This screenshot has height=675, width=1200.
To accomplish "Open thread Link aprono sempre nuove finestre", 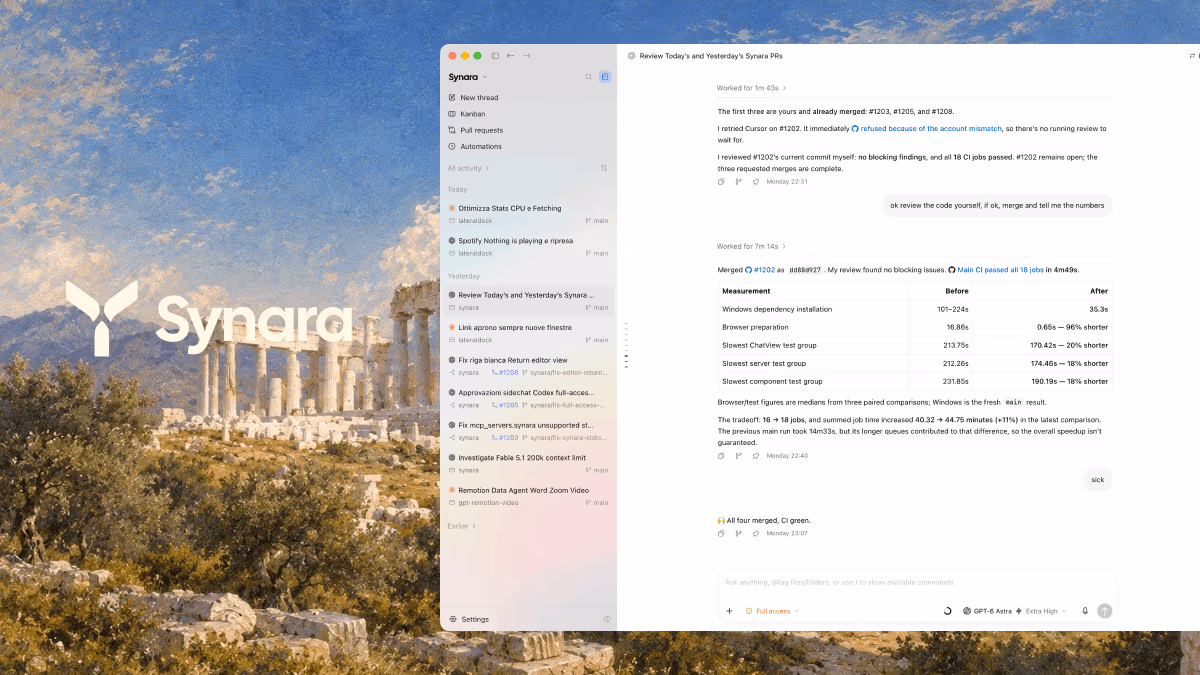I will point(529,333).
